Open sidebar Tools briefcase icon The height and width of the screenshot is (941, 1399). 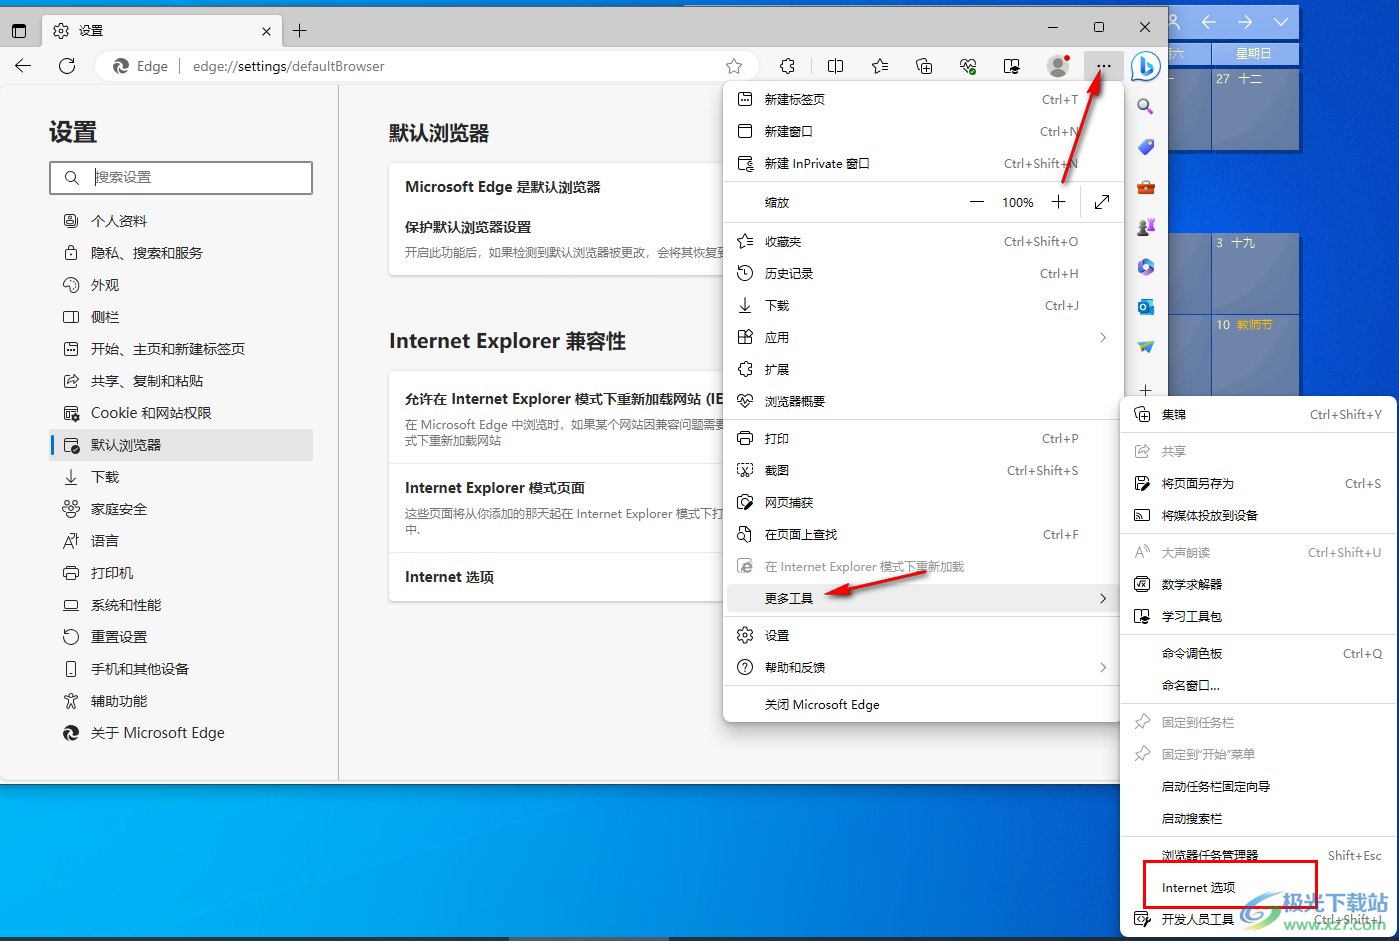[1146, 187]
